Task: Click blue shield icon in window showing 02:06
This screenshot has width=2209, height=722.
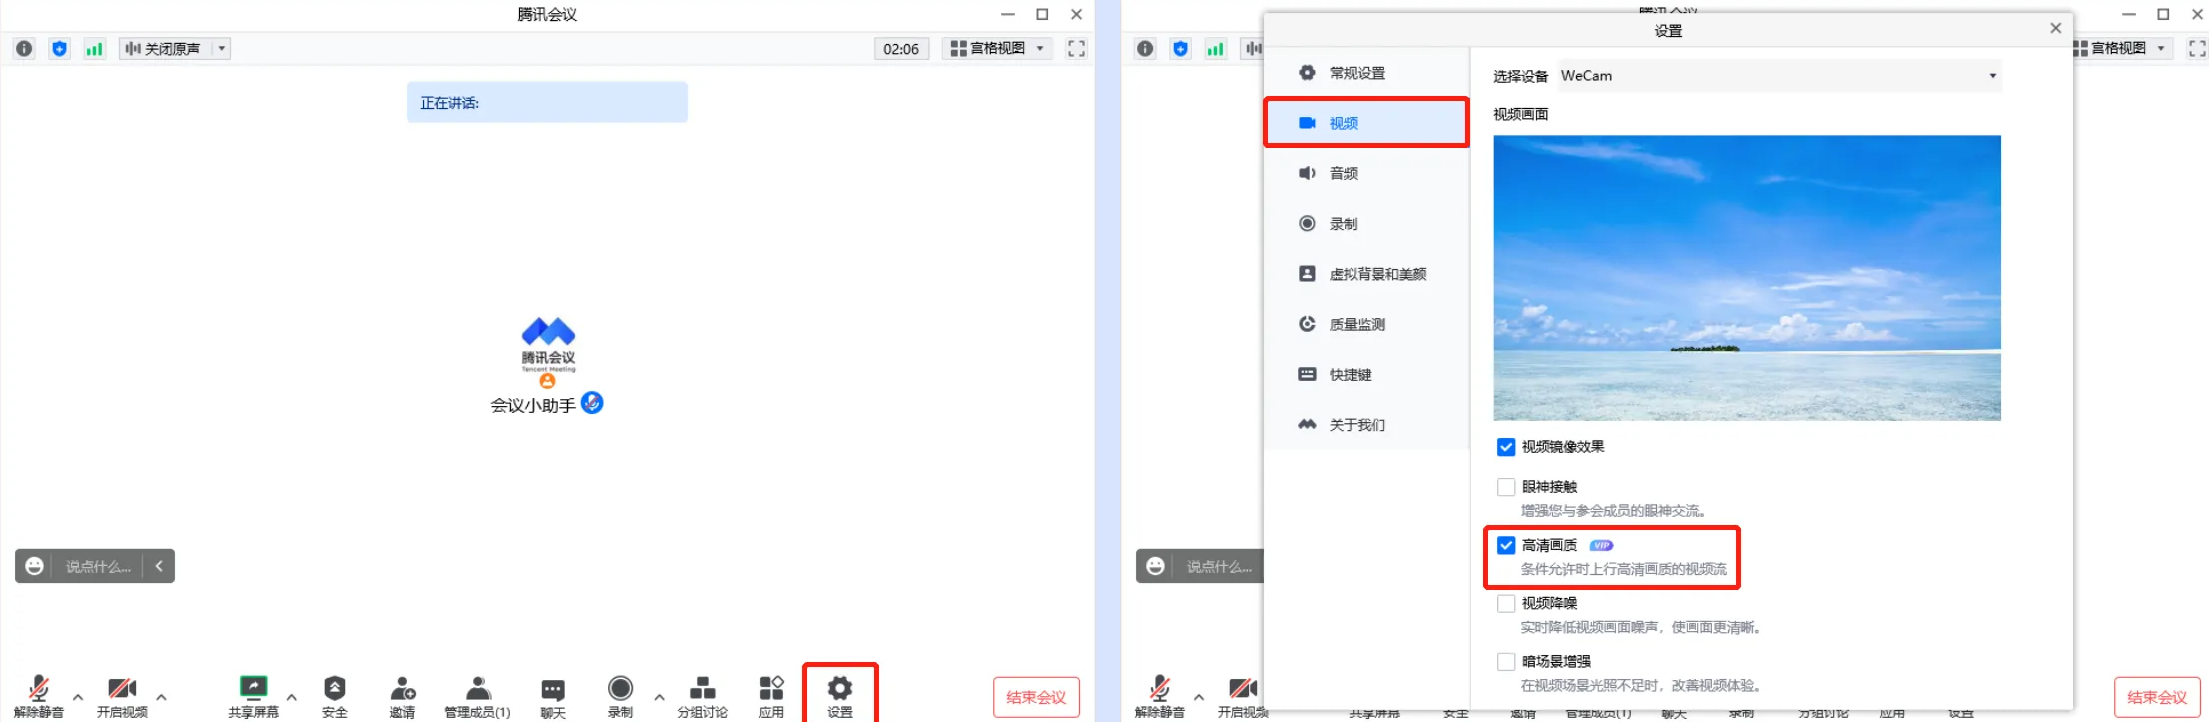Action: [59, 49]
